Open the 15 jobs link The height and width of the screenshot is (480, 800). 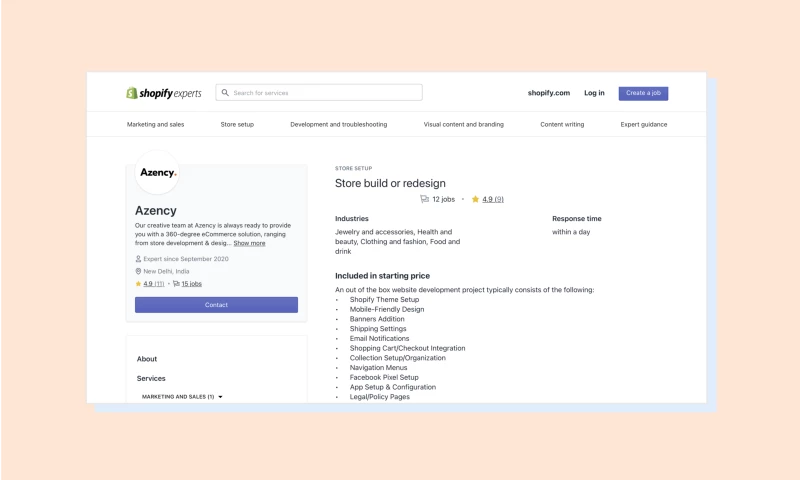(x=191, y=284)
